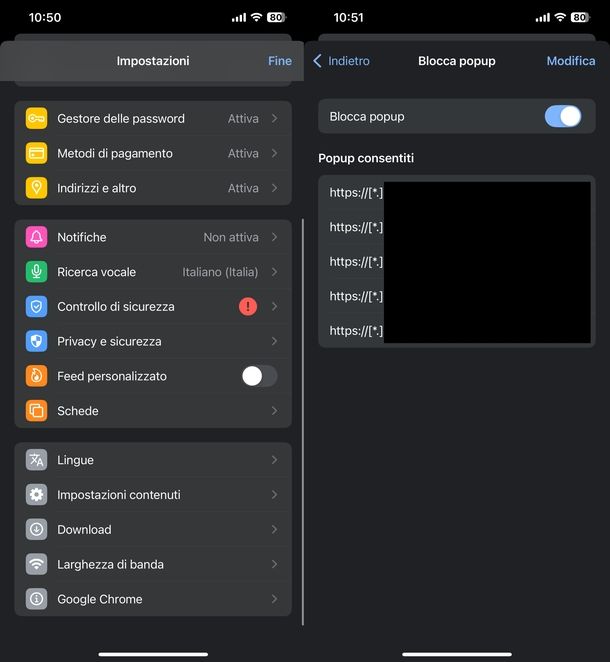Tap Modifica to edit allowed popups
This screenshot has height=662, width=610.
tap(571, 61)
